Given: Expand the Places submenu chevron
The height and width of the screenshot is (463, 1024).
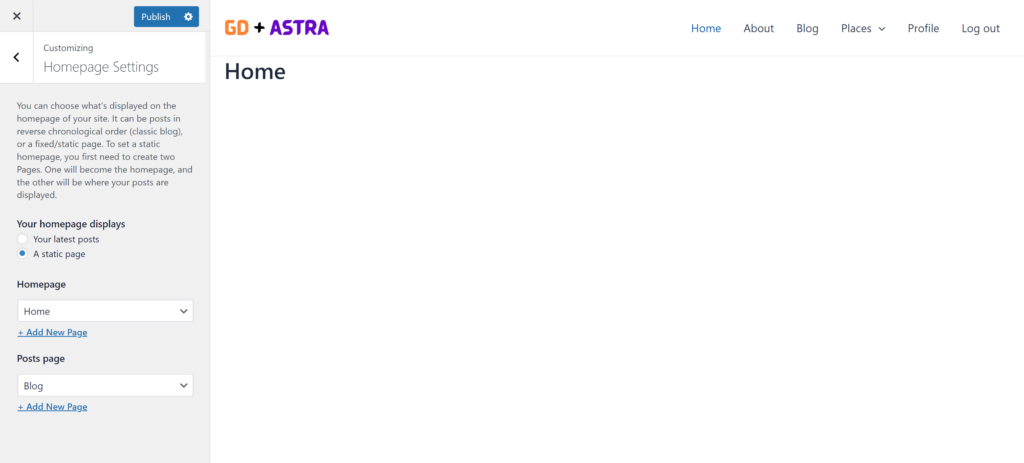Looking at the screenshot, I should click(x=882, y=29).
